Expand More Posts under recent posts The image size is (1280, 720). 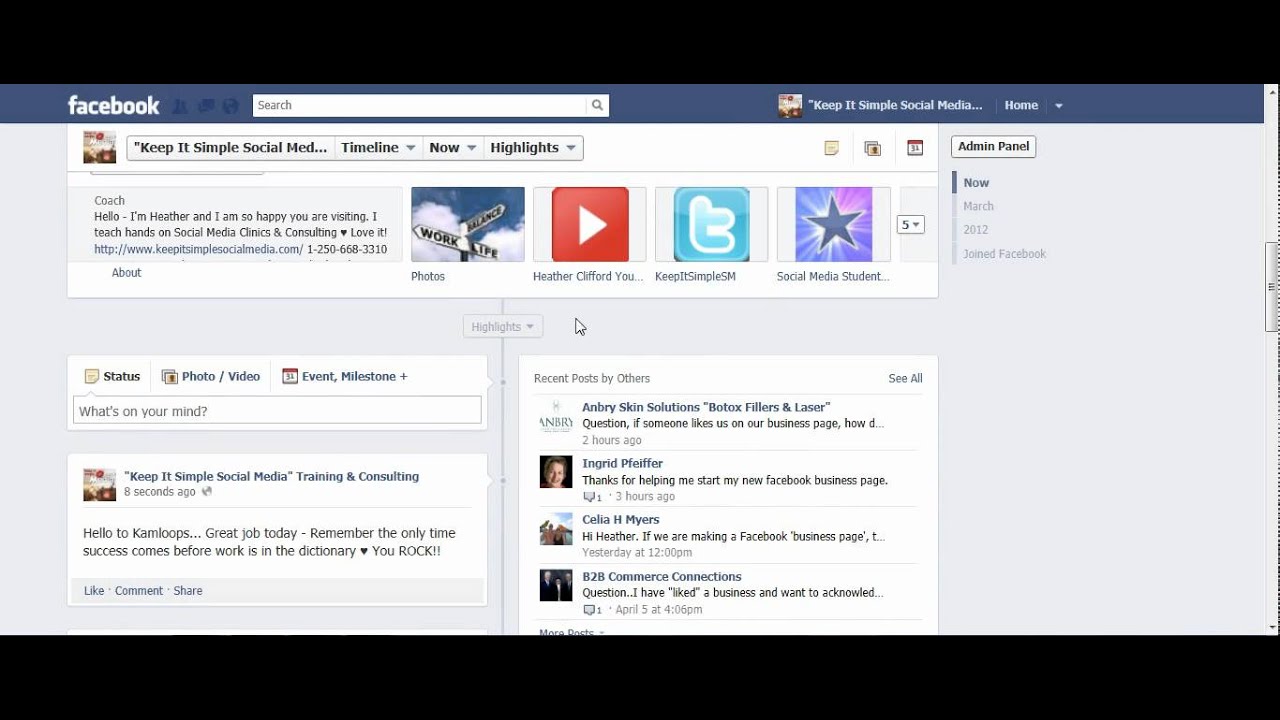click(571, 632)
